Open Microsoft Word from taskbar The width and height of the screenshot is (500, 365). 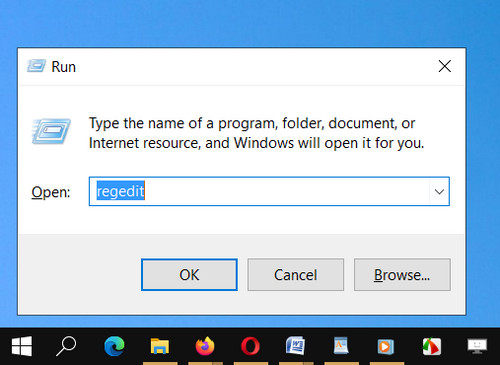pos(295,346)
